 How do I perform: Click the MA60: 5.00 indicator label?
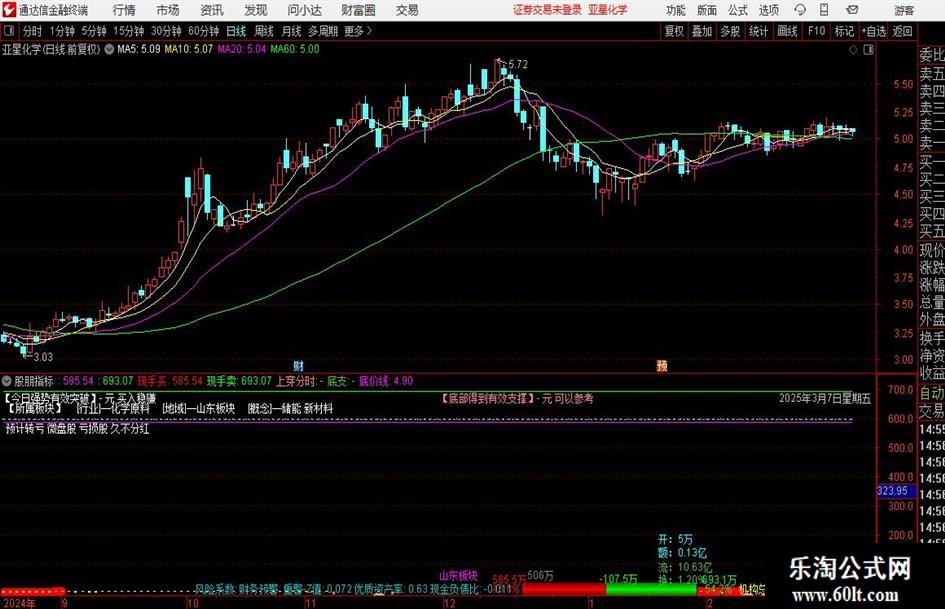pyautogui.click(x=295, y=49)
